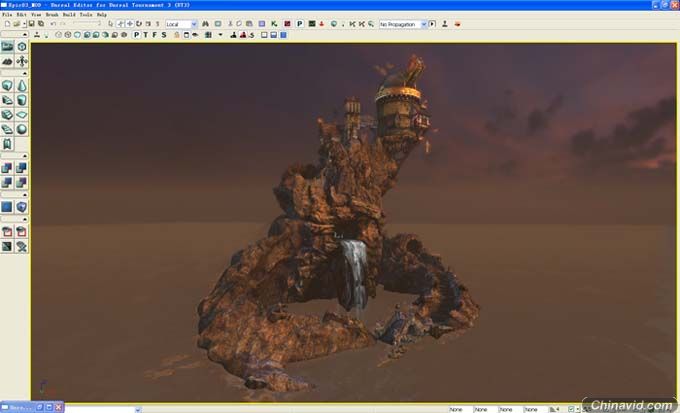Open the Edit menu
The height and width of the screenshot is (413, 680).
click(21, 14)
